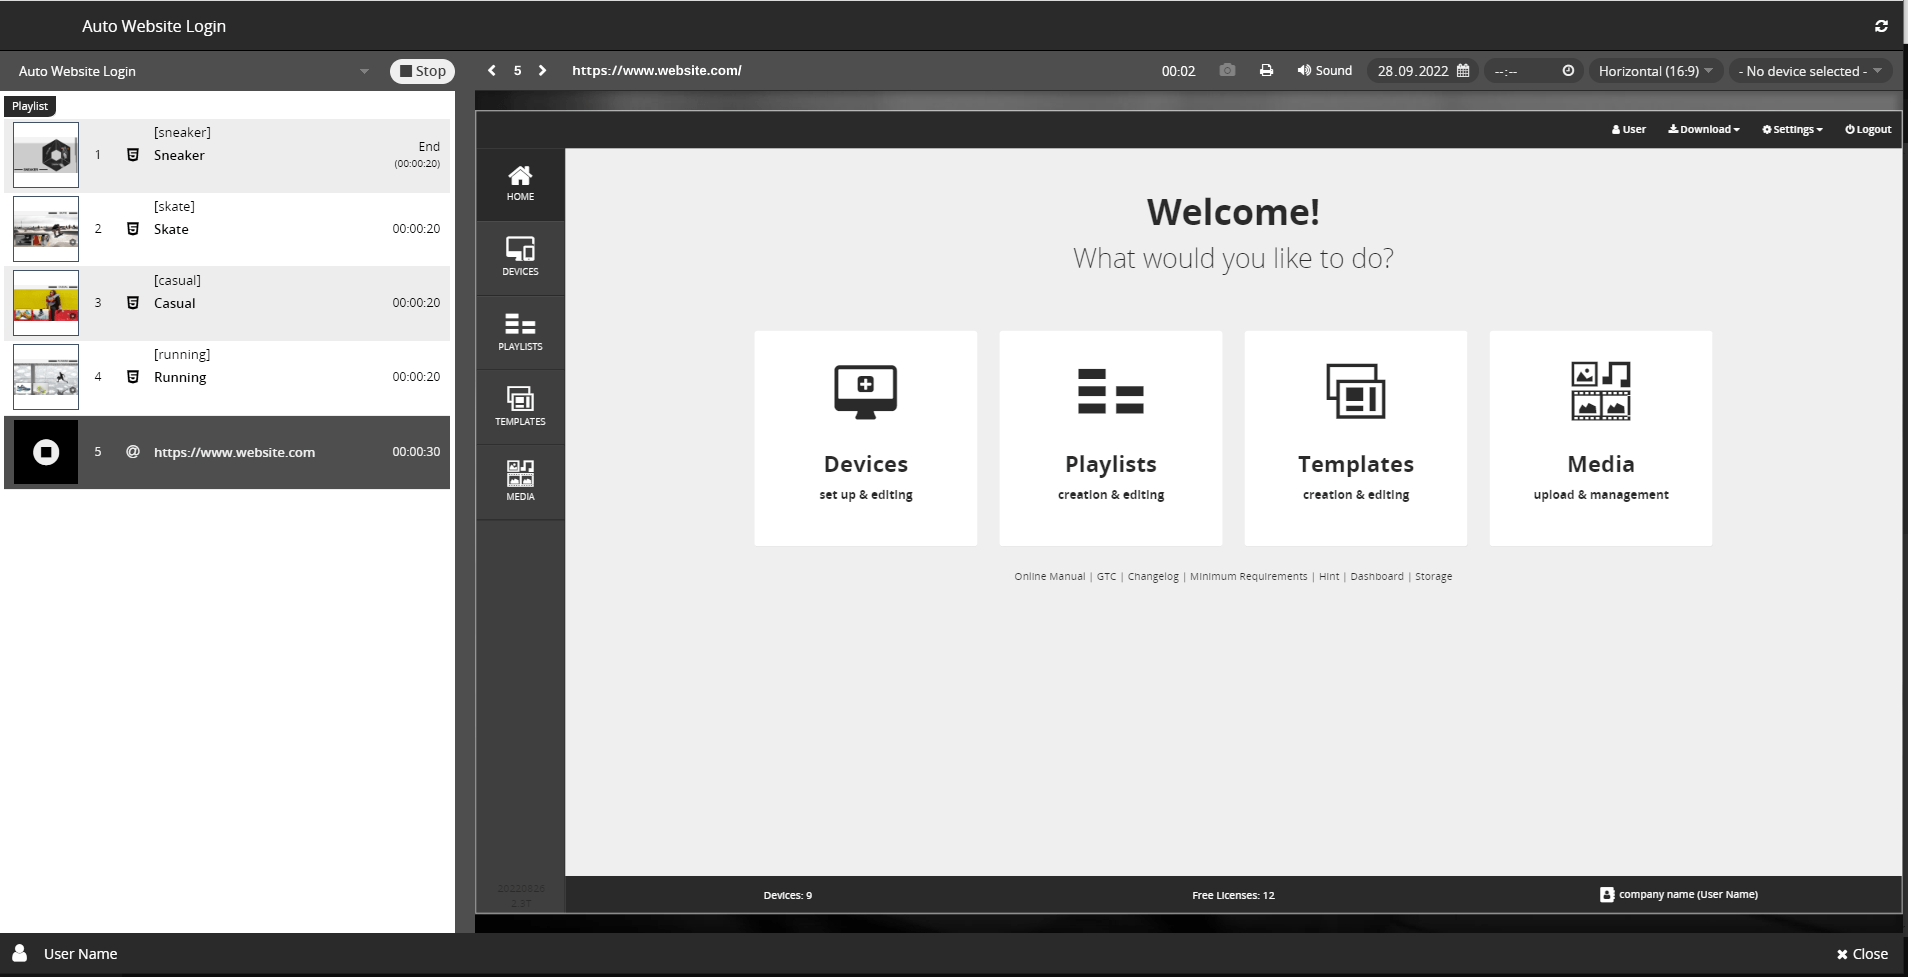
Task: Open the Horizontal (16:9) orientation dropdown
Action: coord(1655,71)
